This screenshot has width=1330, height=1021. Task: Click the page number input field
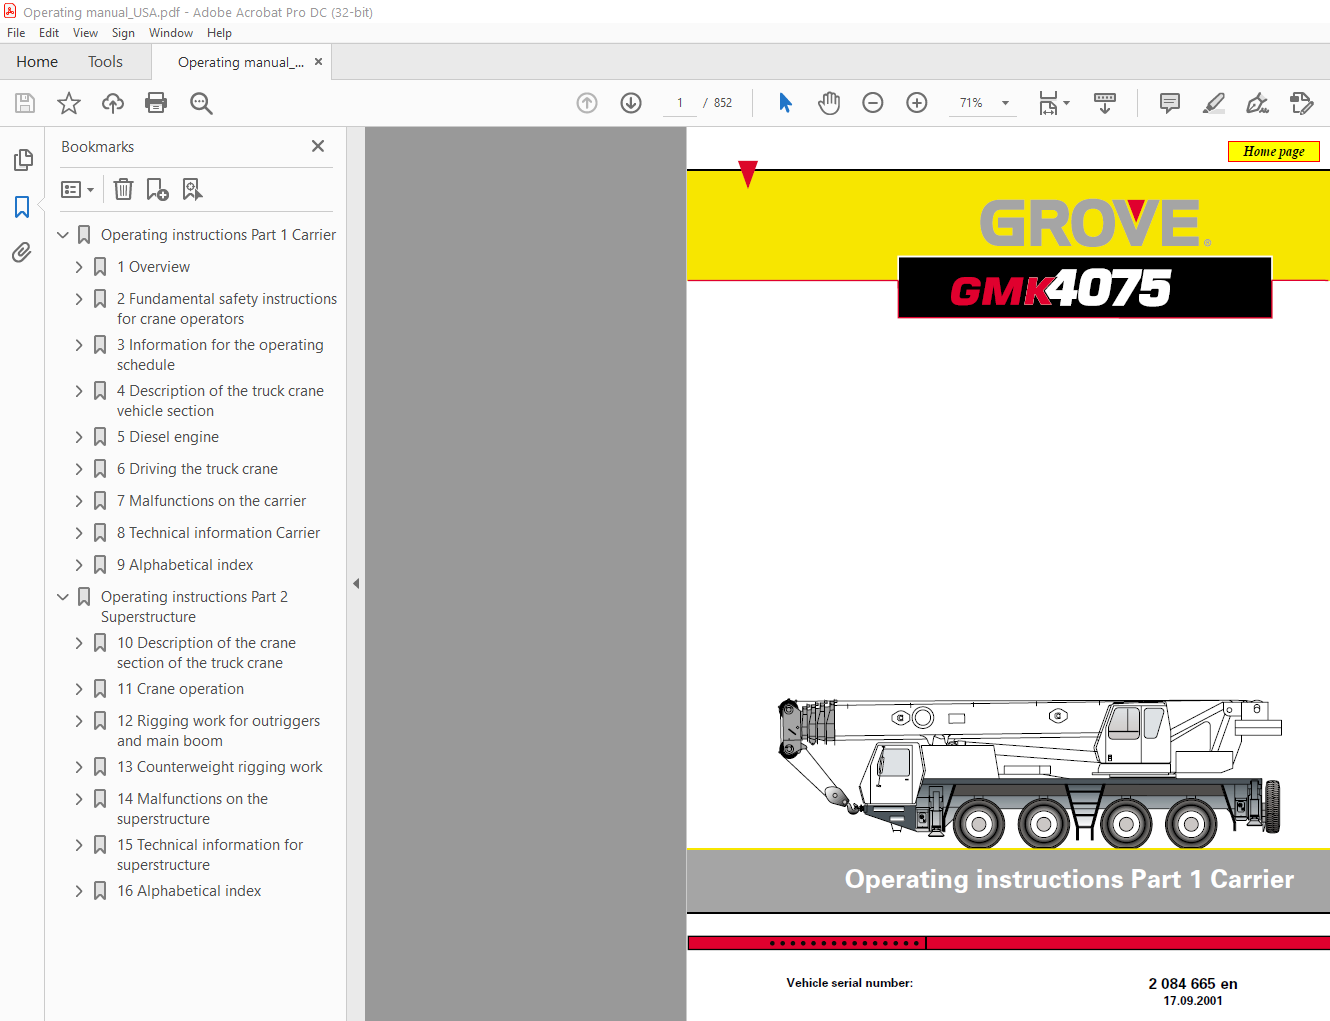[680, 103]
